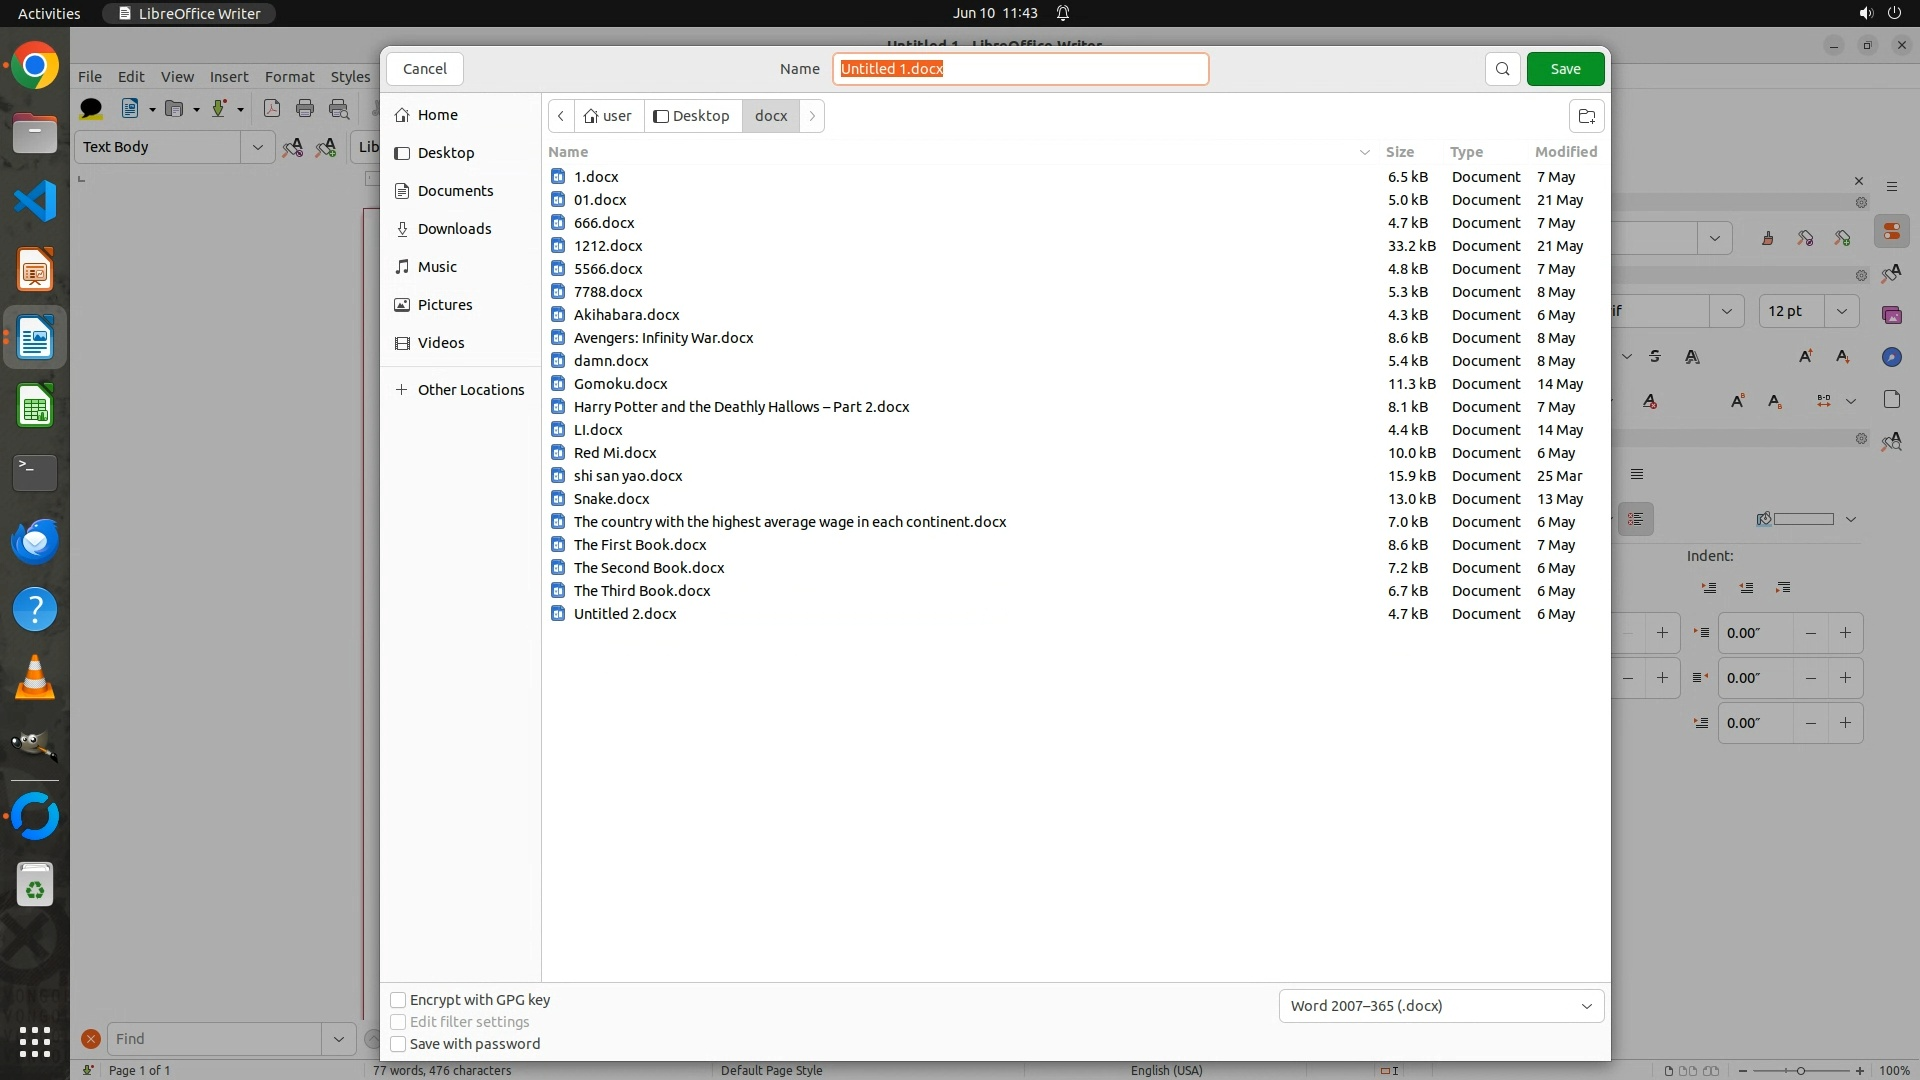The height and width of the screenshot is (1080, 1920).
Task: Open the Insert menu
Action: coord(228,77)
